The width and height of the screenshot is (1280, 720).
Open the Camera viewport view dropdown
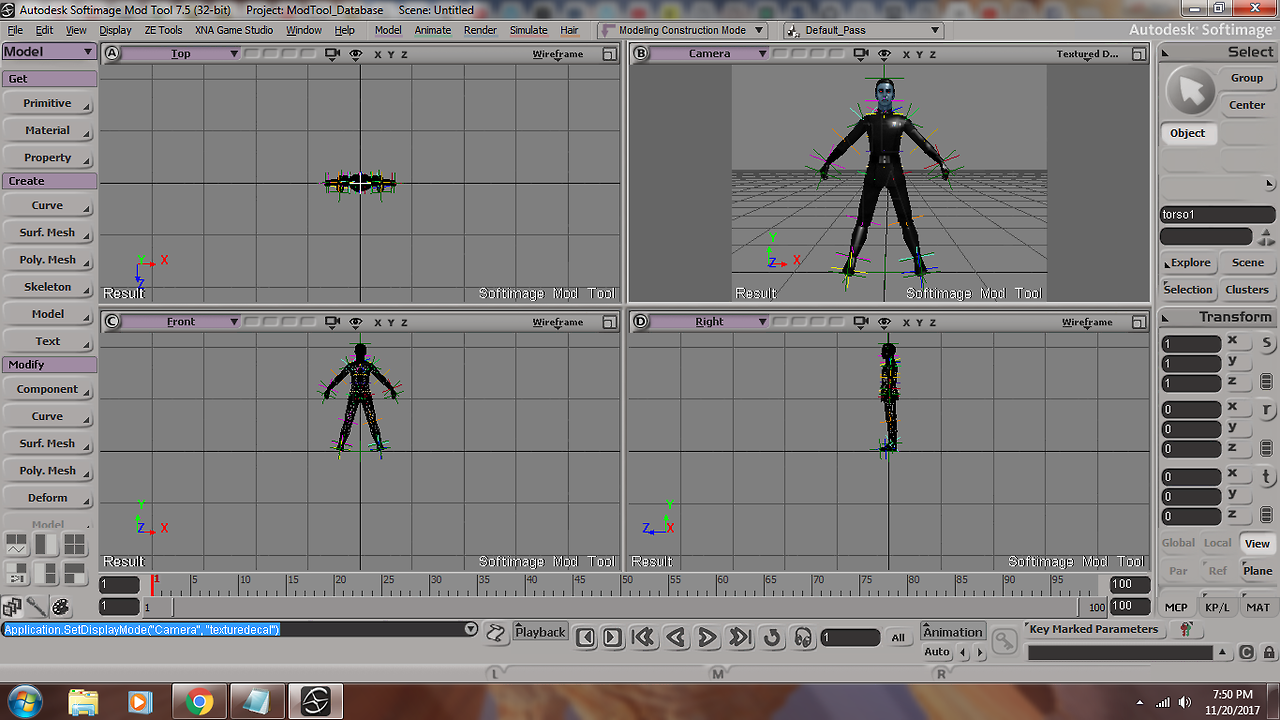tap(709, 54)
